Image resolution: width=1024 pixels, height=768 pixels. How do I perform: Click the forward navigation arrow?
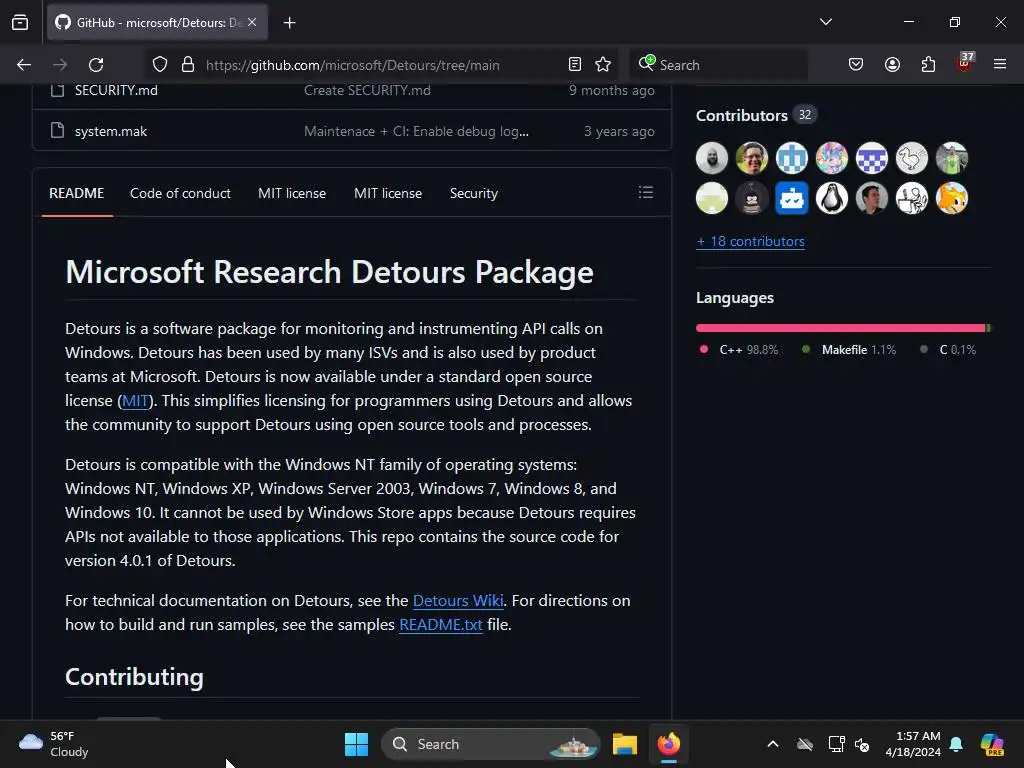click(60, 65)
